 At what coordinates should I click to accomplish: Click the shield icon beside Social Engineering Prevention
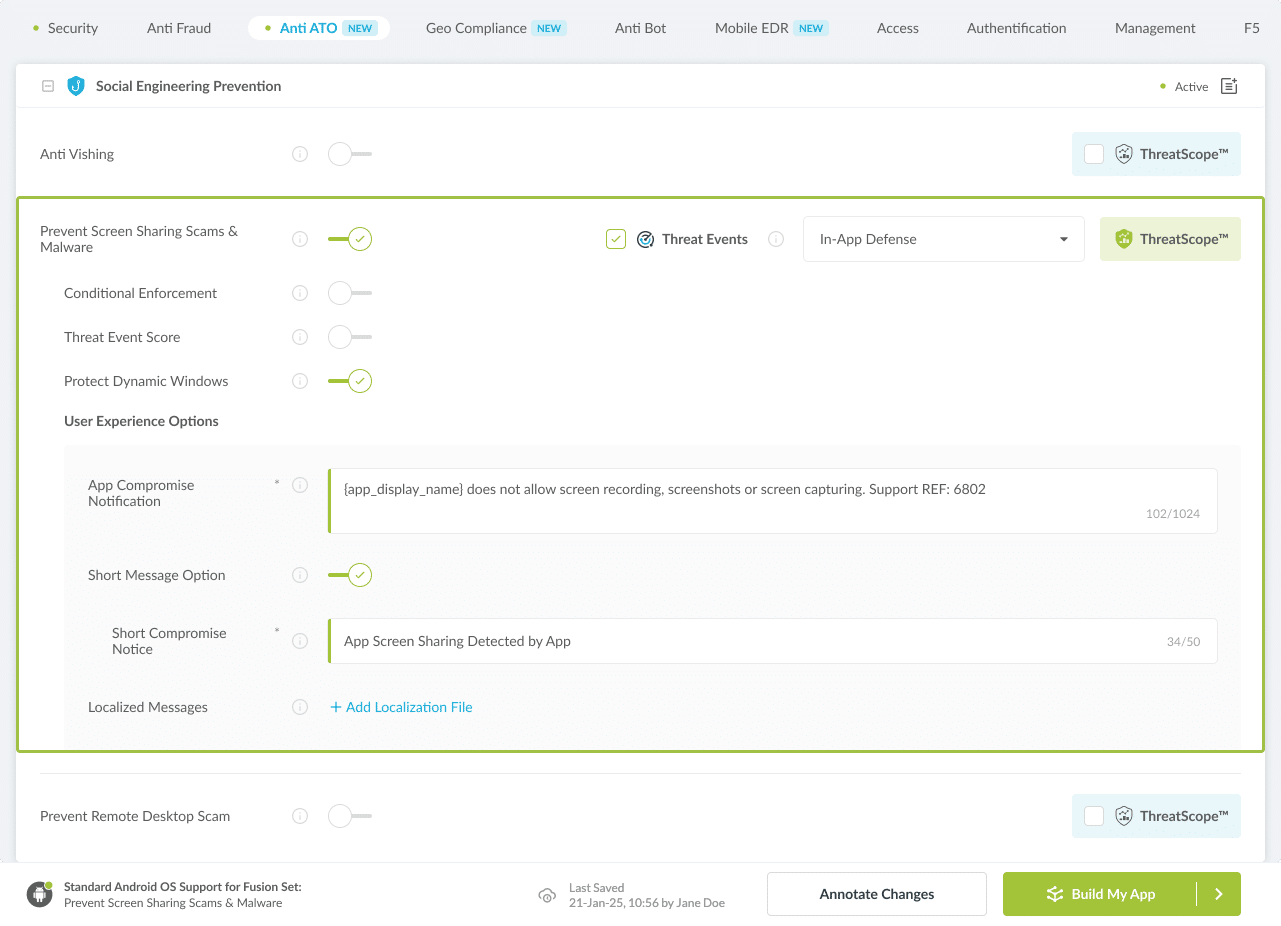coord(76,86)
